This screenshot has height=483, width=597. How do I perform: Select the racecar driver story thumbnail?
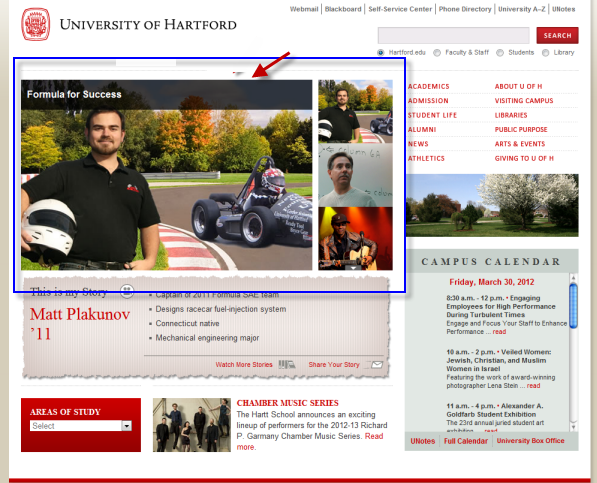355,111
